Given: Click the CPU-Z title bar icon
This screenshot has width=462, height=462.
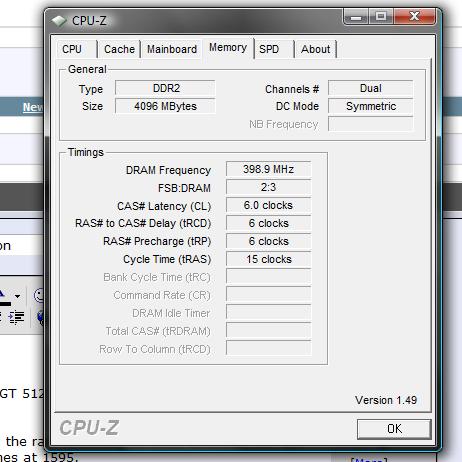Looking at the screenshot, I should point(59,21).
